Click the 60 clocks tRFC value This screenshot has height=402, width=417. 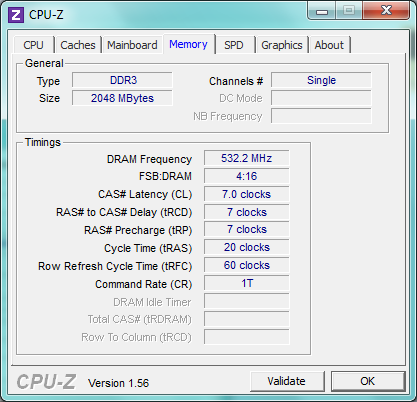(x=247, y=265)
